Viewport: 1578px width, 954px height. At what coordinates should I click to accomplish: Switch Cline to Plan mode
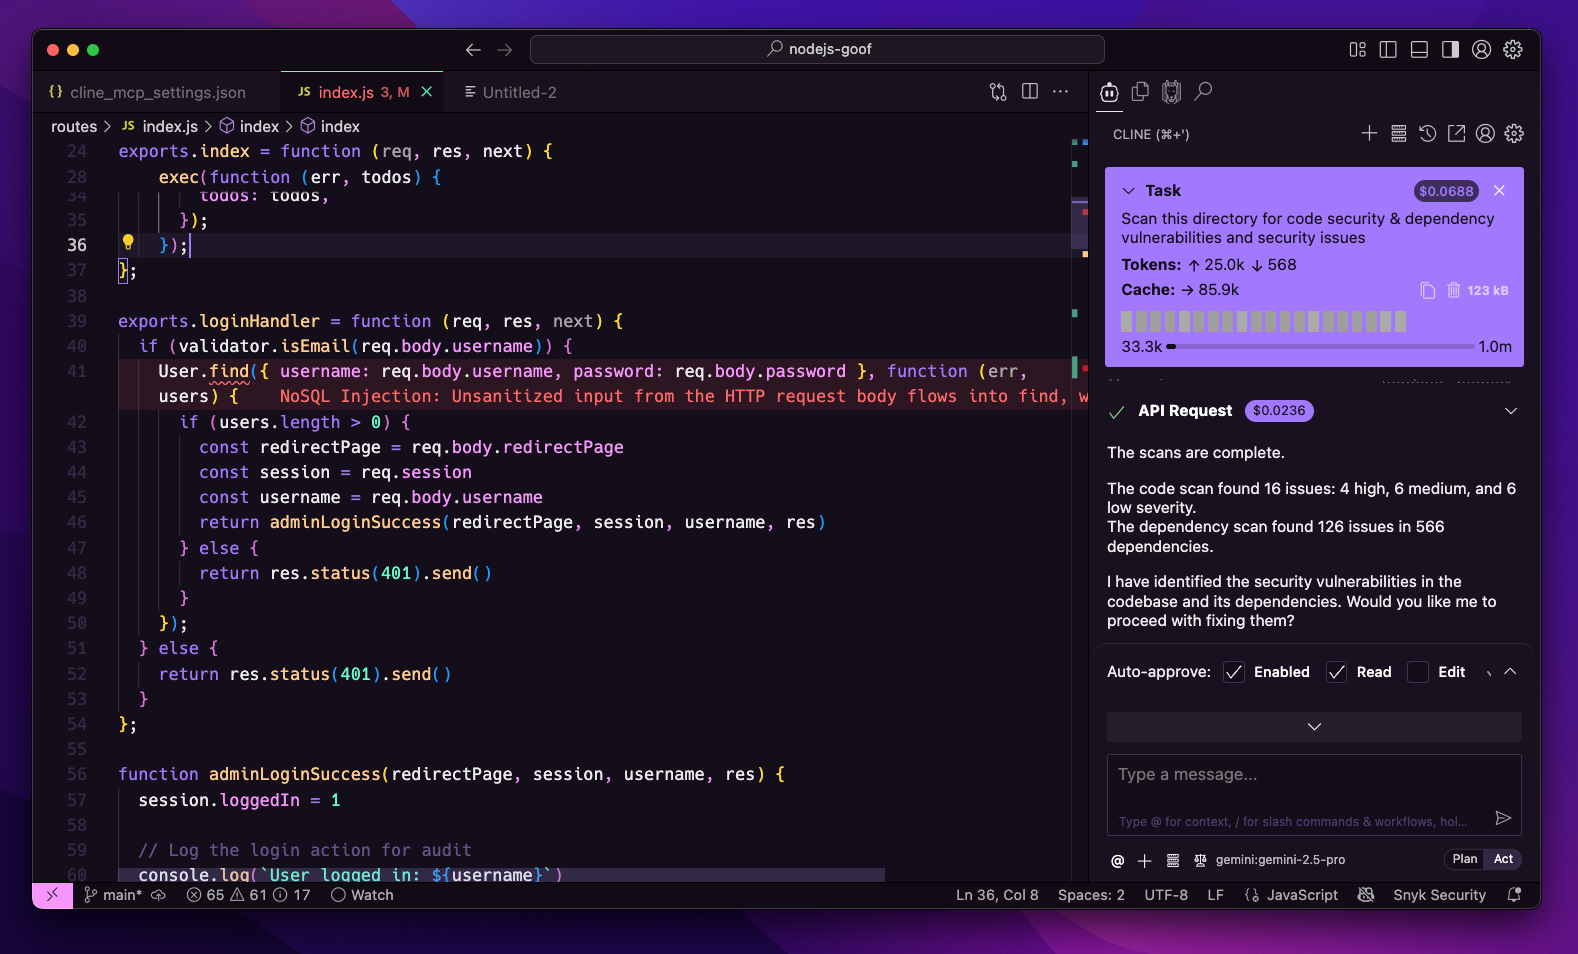click(x=1464, y=859)
